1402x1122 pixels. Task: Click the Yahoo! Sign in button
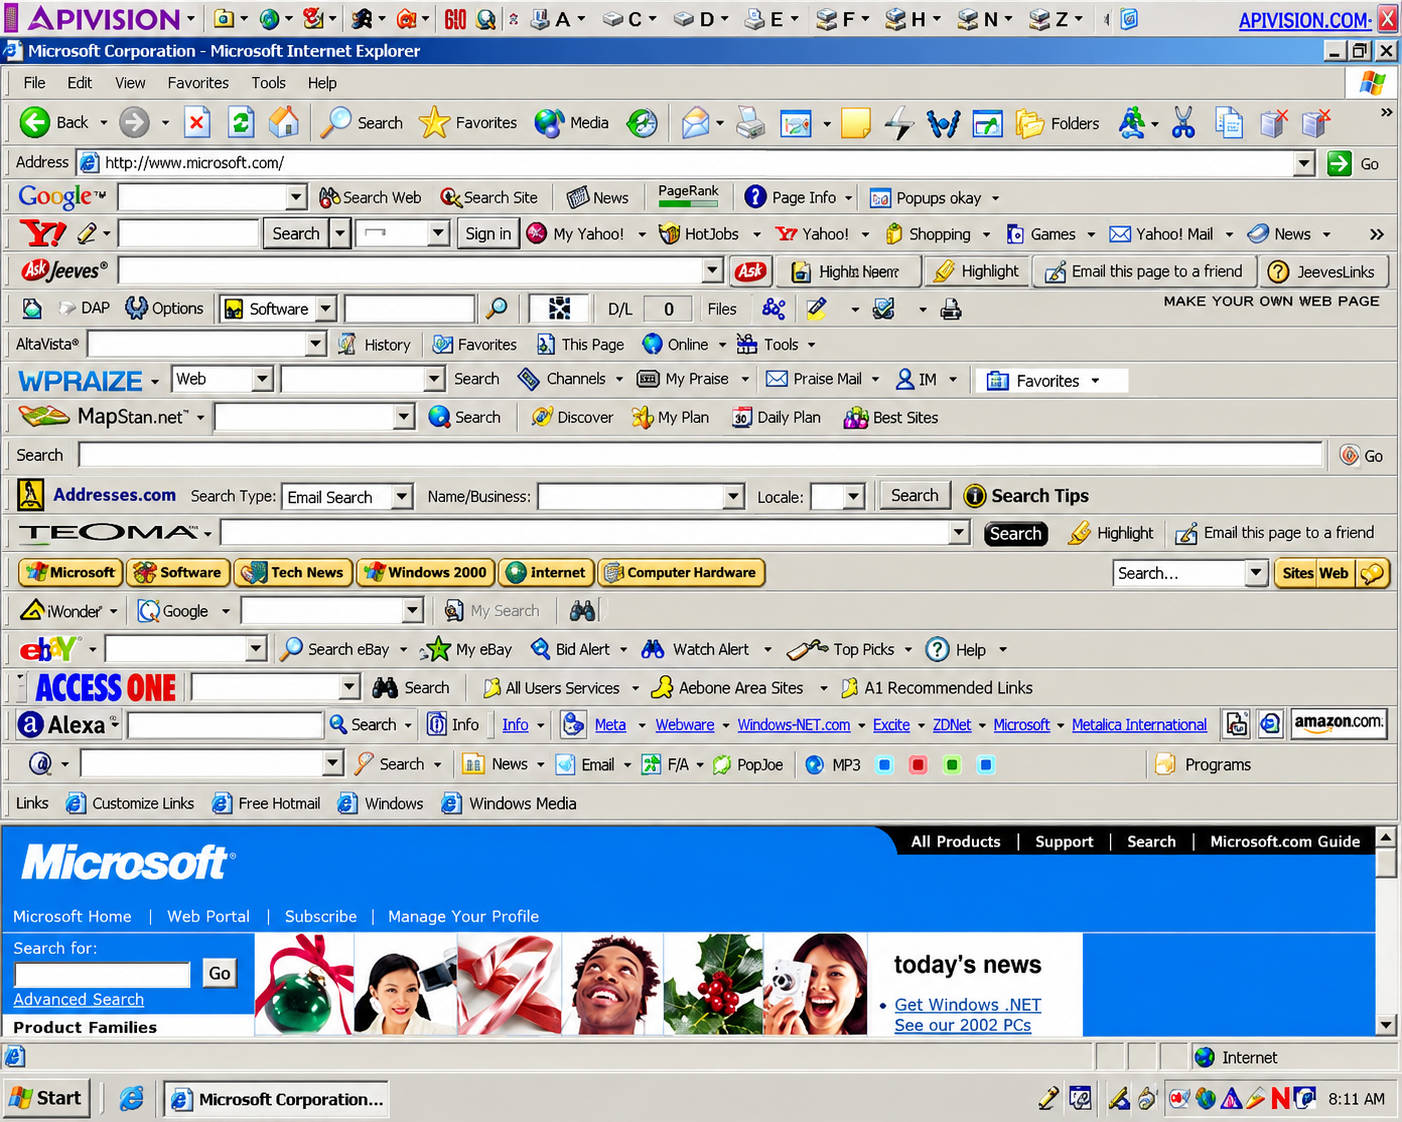pyautogui.click(x=488, y=234)
